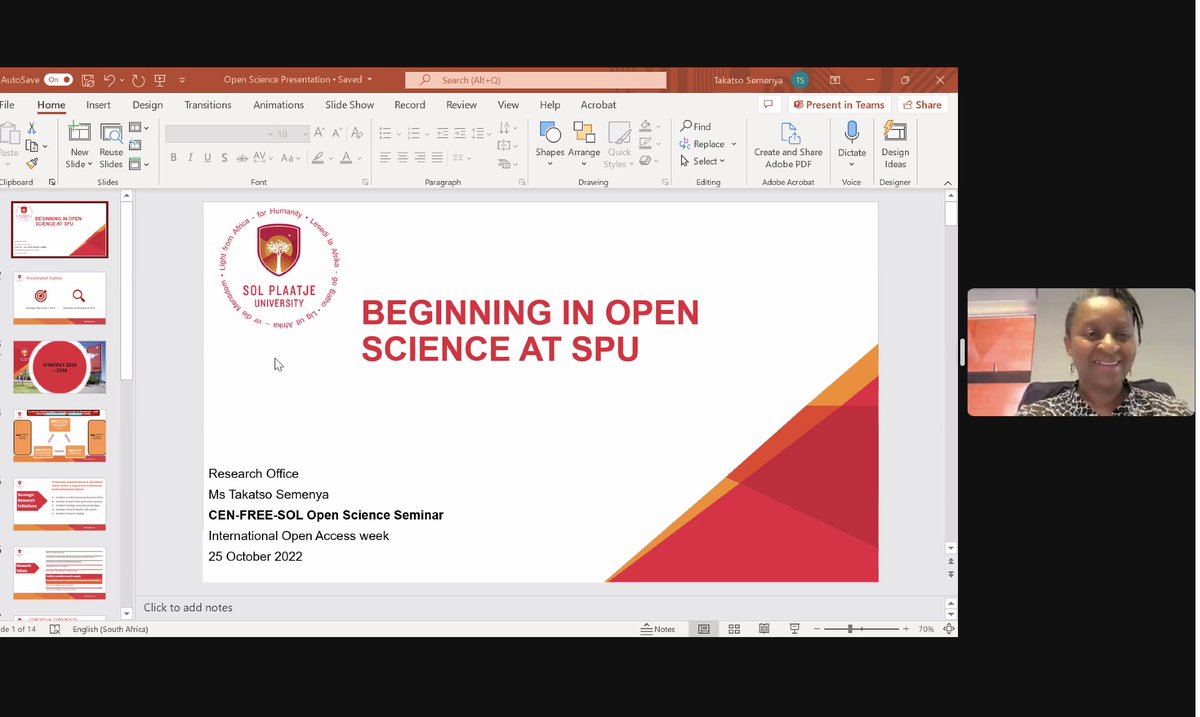Justify the paragraph text
Viewport: 1200px width, 717px height.
pyautogui.click(x=437, y=158)
